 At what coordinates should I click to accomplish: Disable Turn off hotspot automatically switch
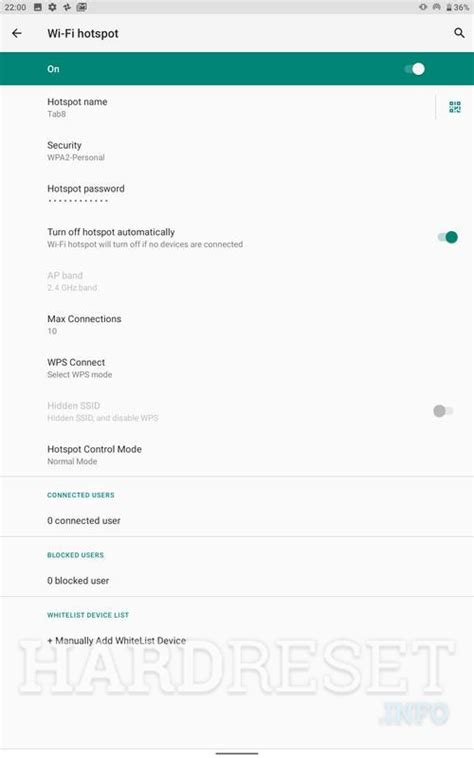coord(447,237)
